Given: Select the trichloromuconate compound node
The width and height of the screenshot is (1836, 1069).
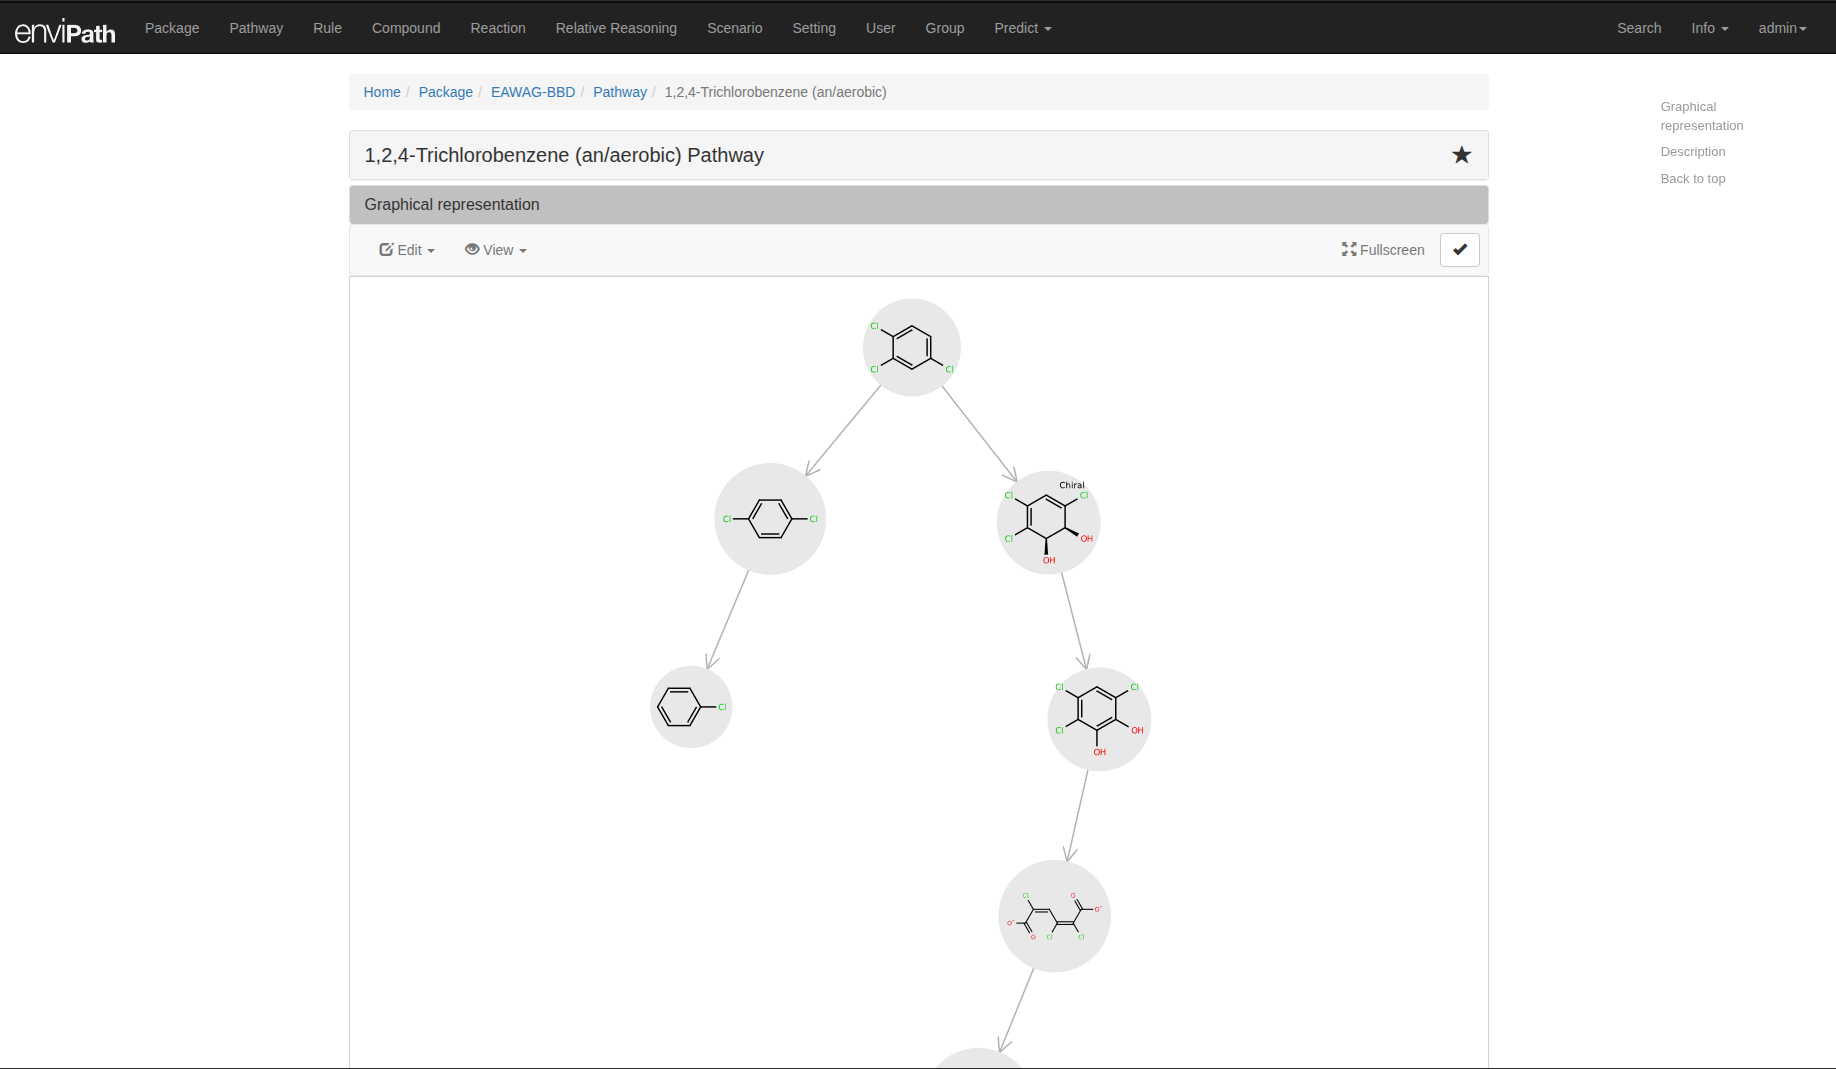Looking at the screenshot, I should 1054,916.
